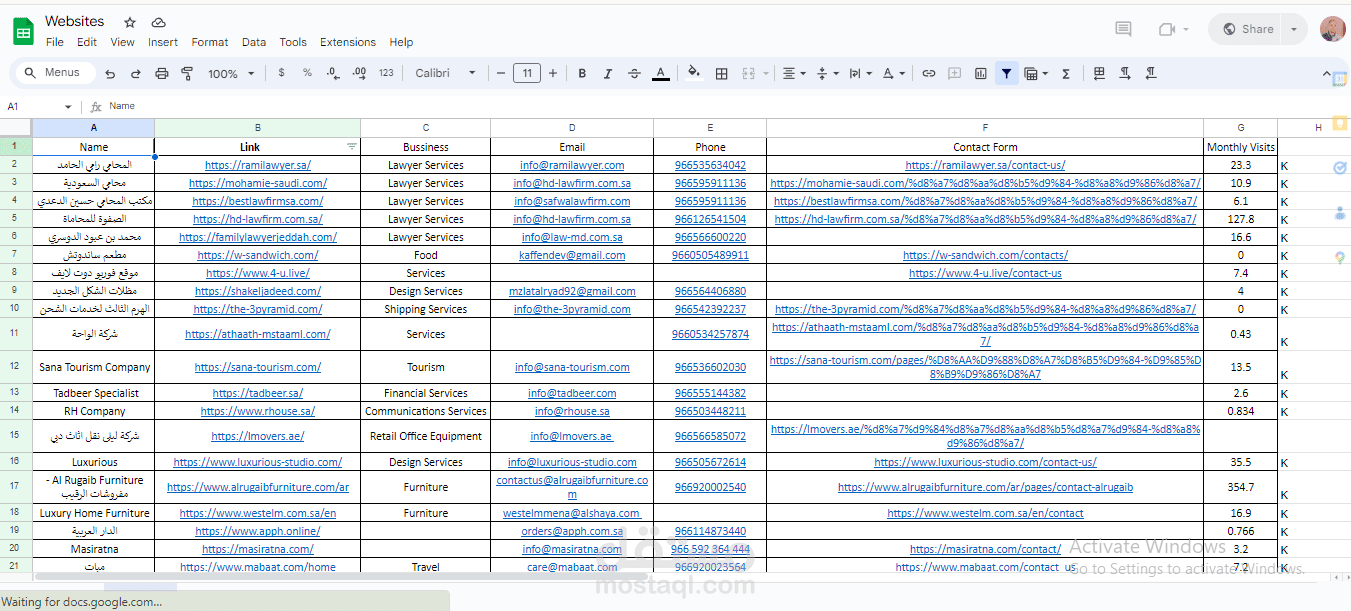Viewport: 1351px width, 611px height.
Task: Open the fill color bucket picker
Action: (x=694, y=73)
